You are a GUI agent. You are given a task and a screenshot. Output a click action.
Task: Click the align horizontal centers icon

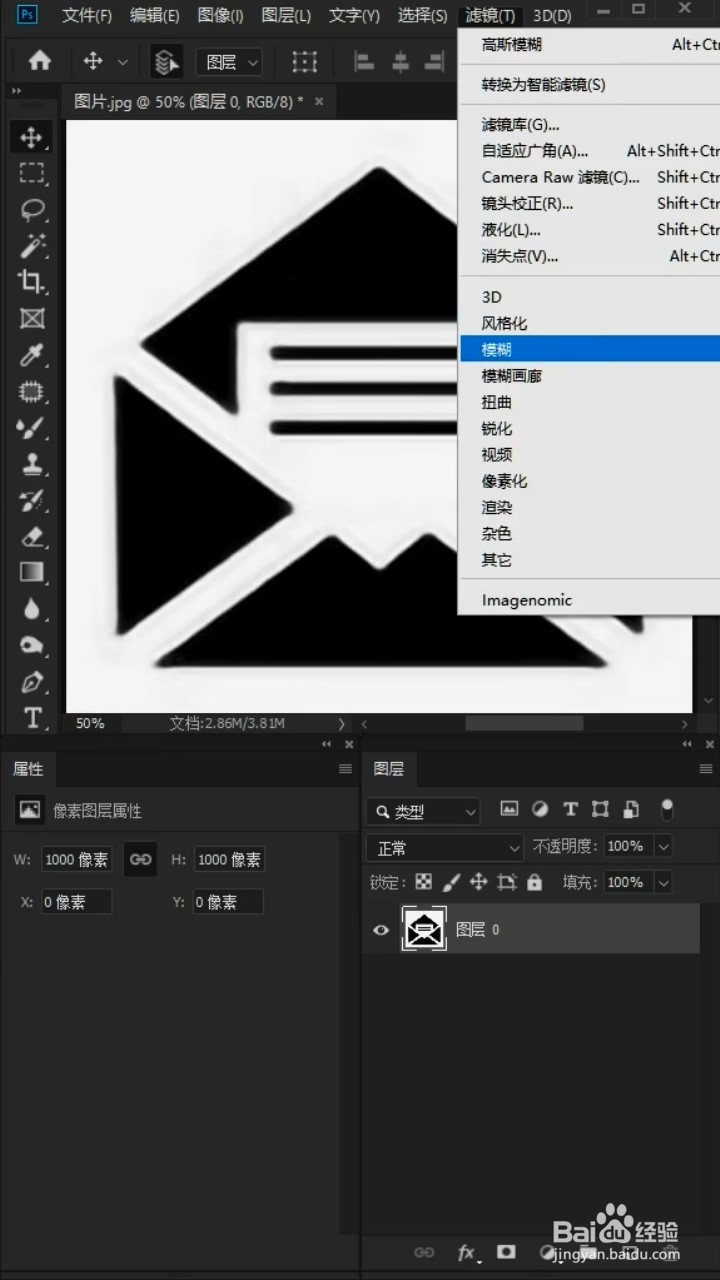point(400,62)
